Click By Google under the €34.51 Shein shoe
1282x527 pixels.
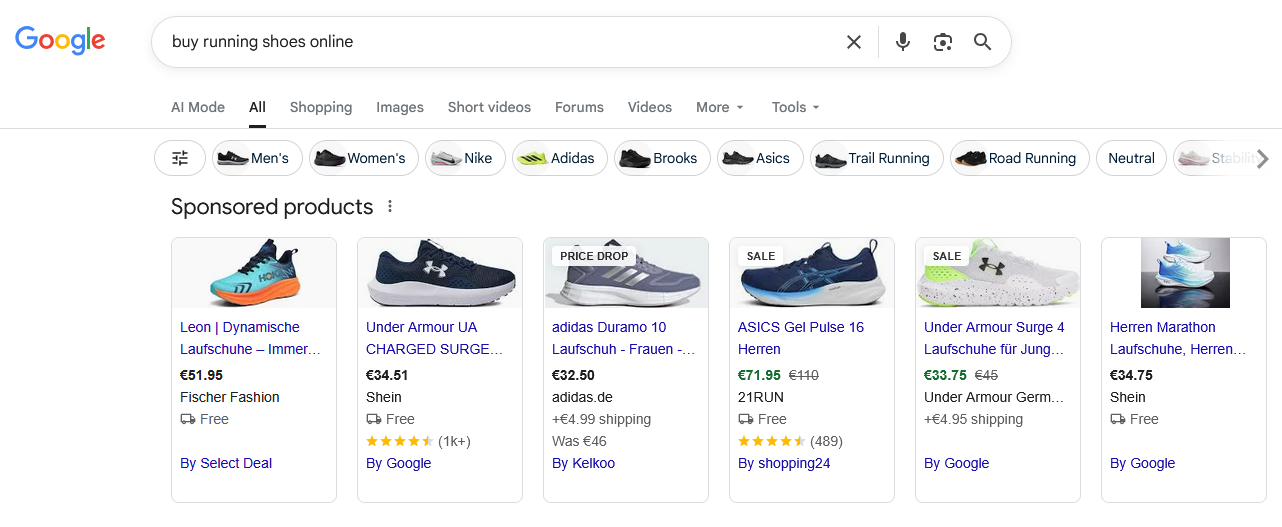[x=399, y=463]
